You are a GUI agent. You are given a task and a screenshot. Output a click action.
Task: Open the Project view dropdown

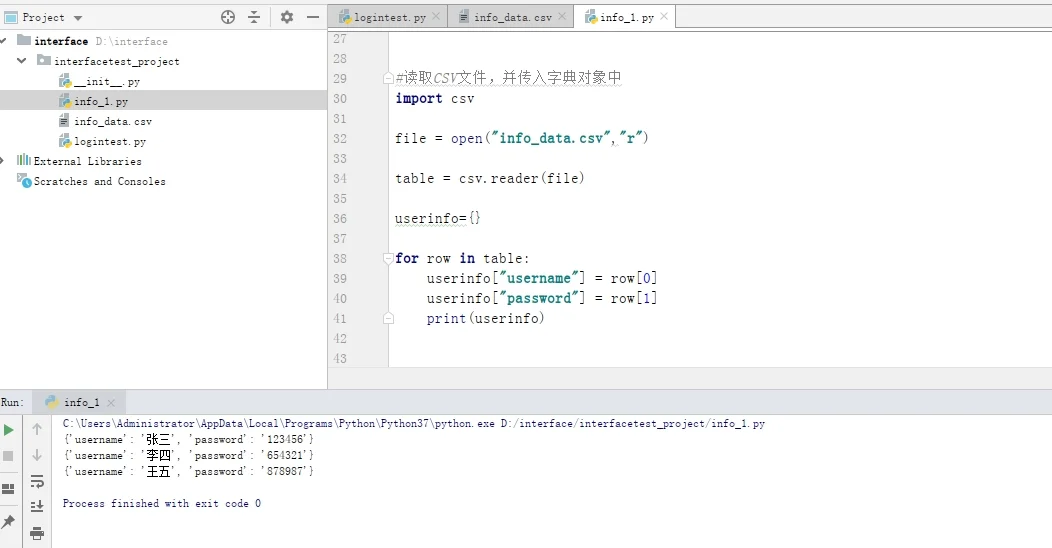tap(78, 18)
